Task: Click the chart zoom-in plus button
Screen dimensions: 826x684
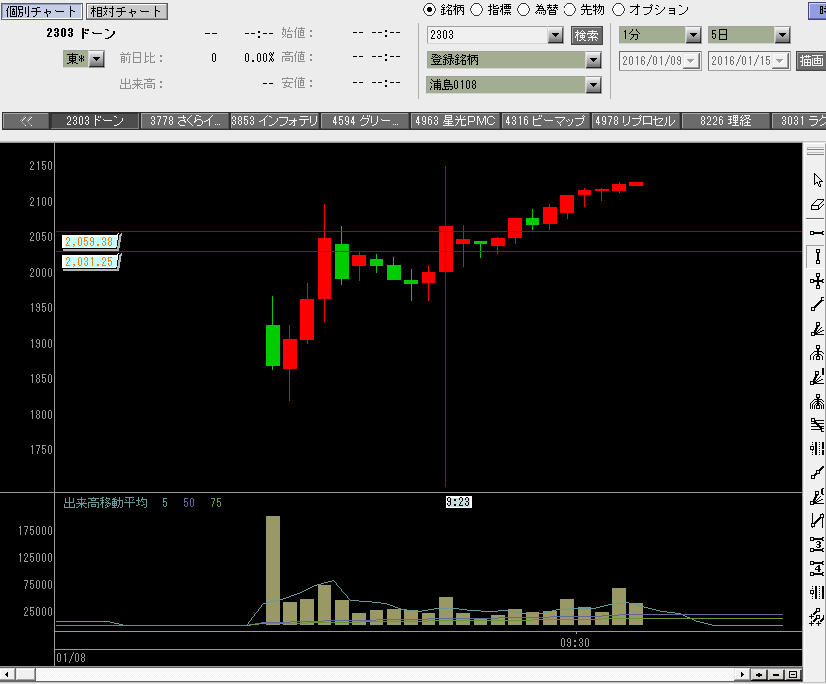Action: pos(759,675)
